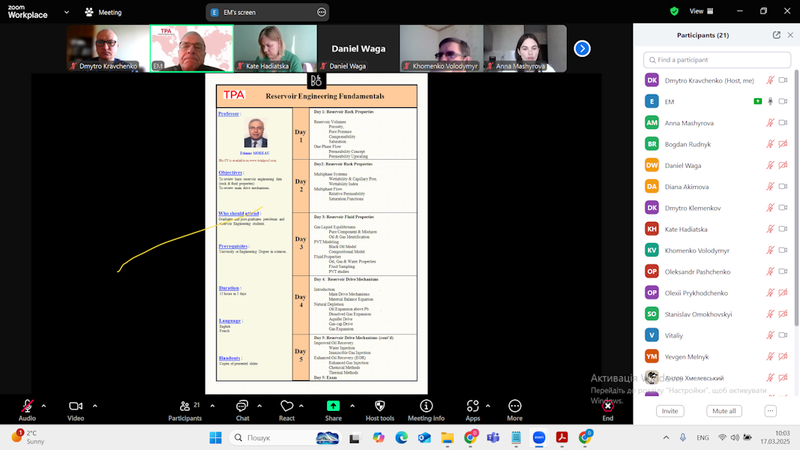Viewport: 800px width, 450px height.
Task: Click the End meeting button
Action: pyautogui.click(x=608, y=410)
